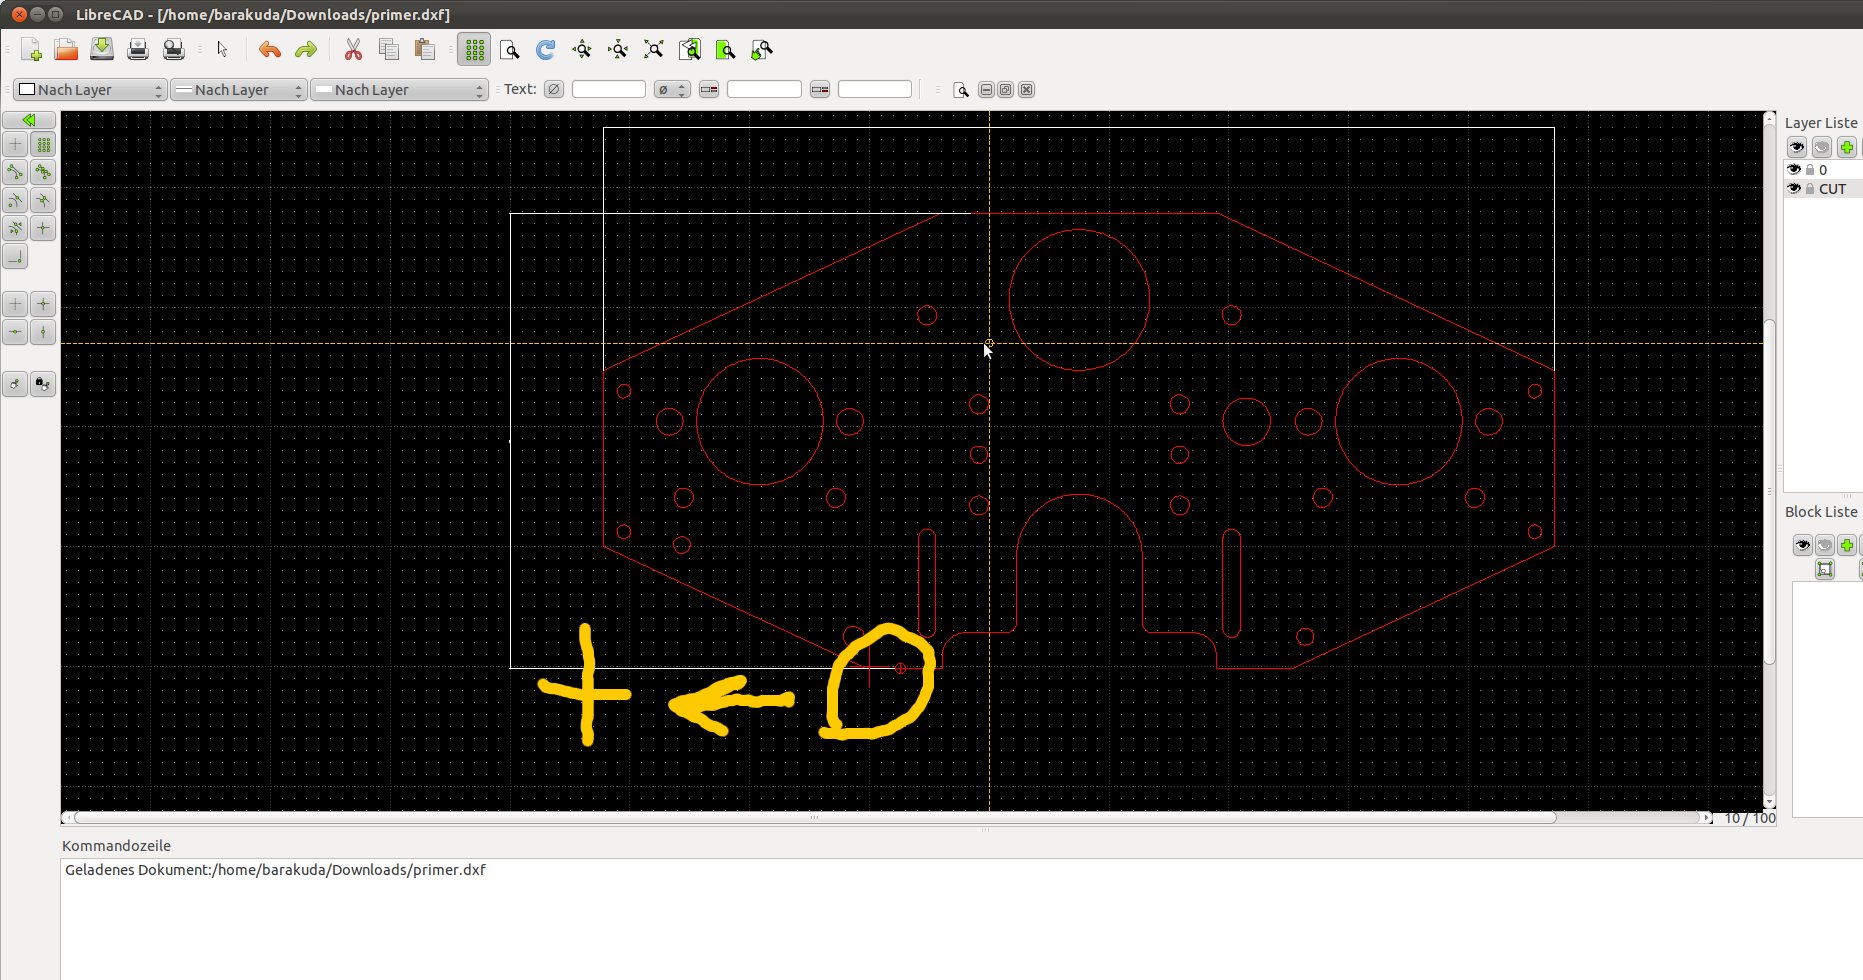Open the line type Nach Layer dropdown
Viewport: 1863px width, 980px height.
pos(399,90)
